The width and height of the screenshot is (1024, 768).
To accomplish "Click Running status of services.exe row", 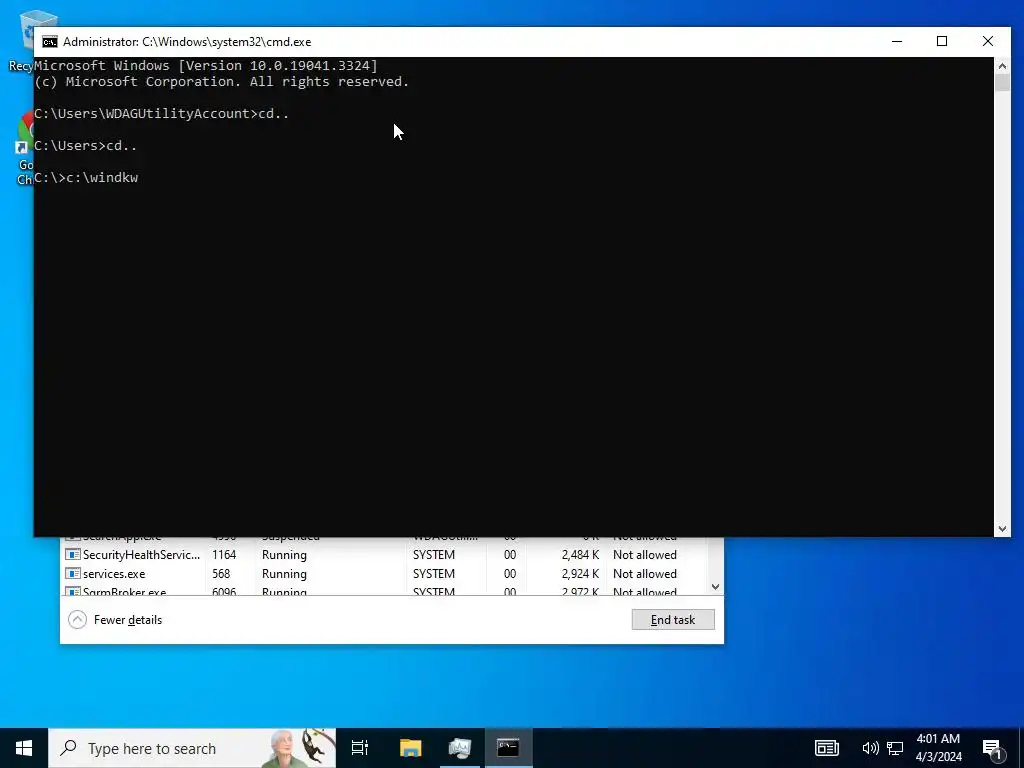I will (x=284, y=573).
